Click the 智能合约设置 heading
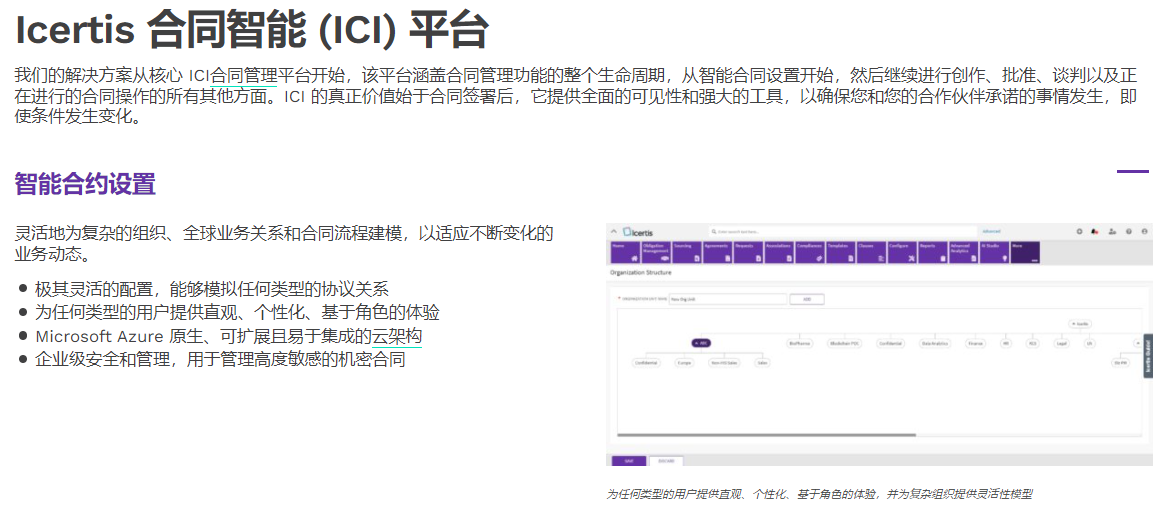 (85, 183)
